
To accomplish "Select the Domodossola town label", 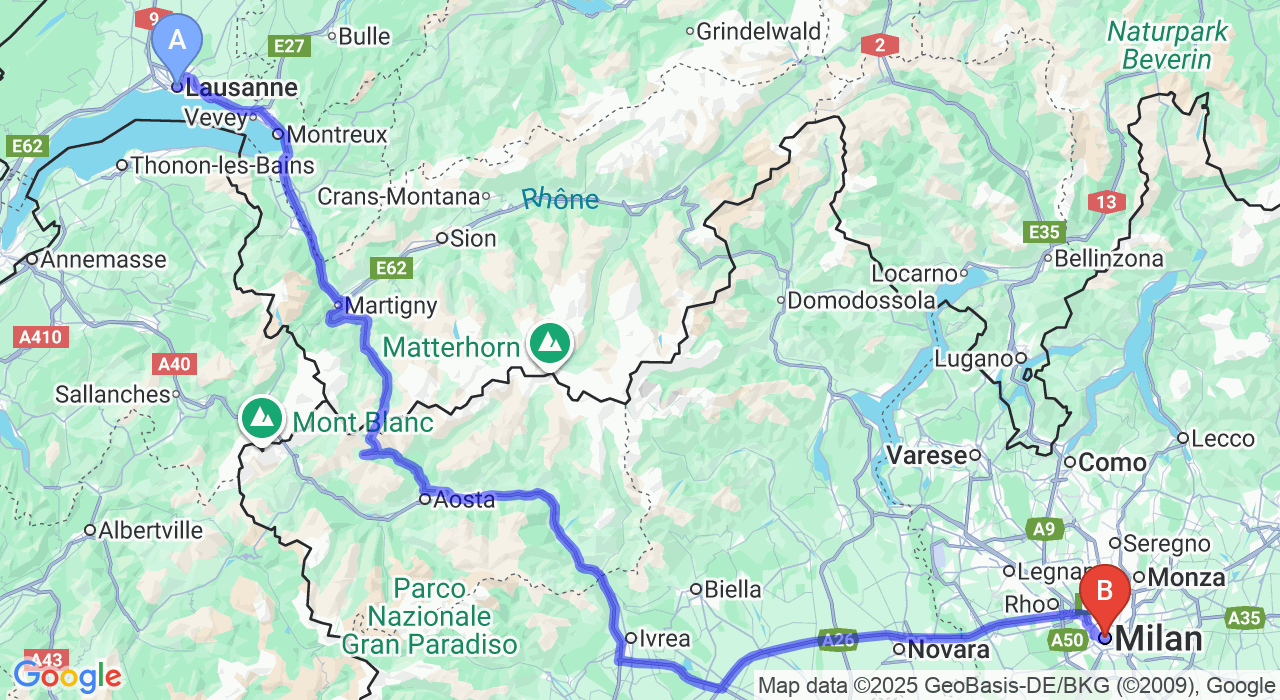I will pyautogui.click(x=862, y=300).
